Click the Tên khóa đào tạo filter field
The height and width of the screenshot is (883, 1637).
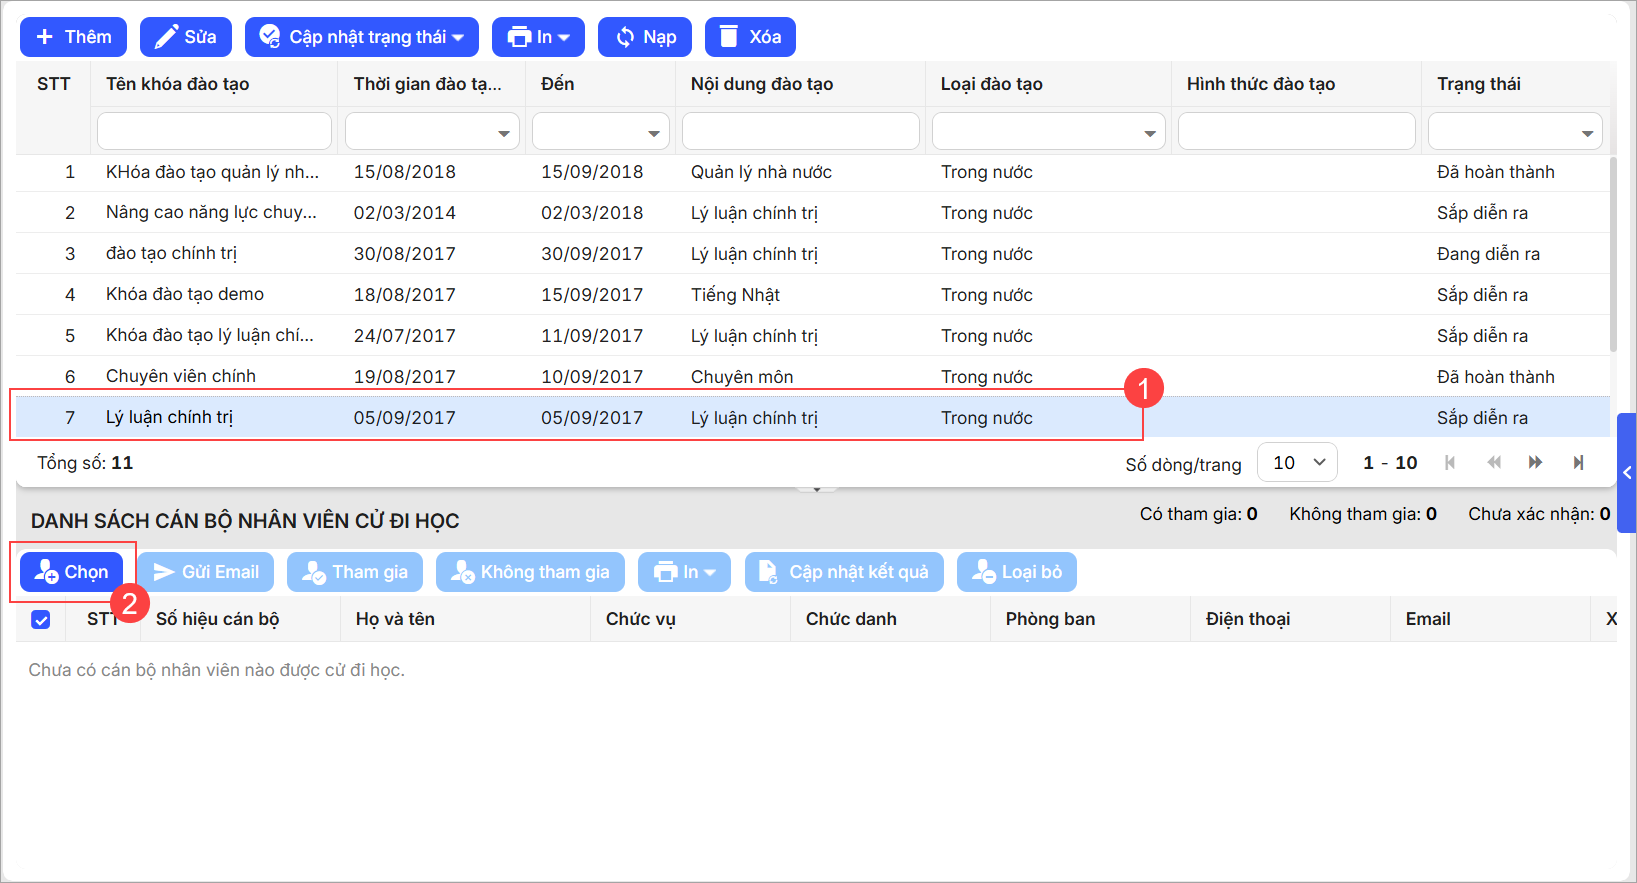tap(214, 132)
